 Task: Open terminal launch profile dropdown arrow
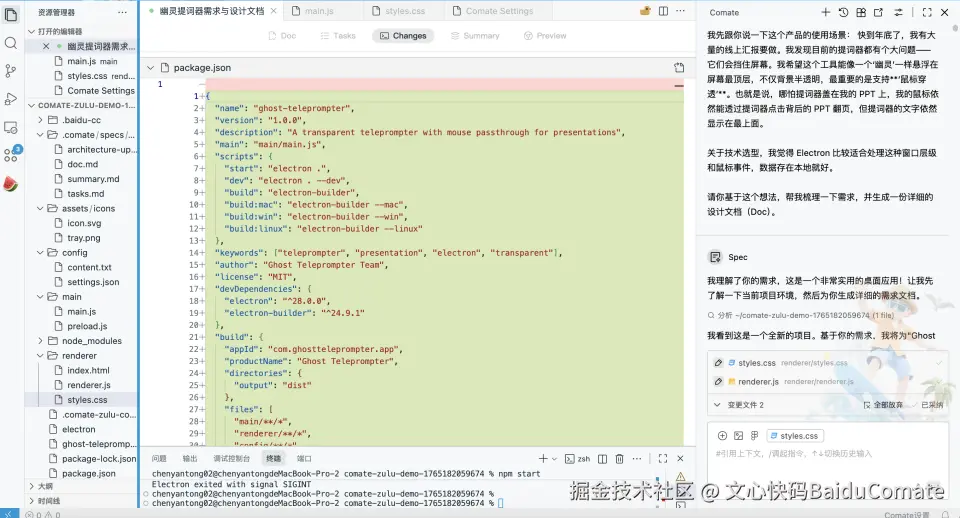click(554, 459)
